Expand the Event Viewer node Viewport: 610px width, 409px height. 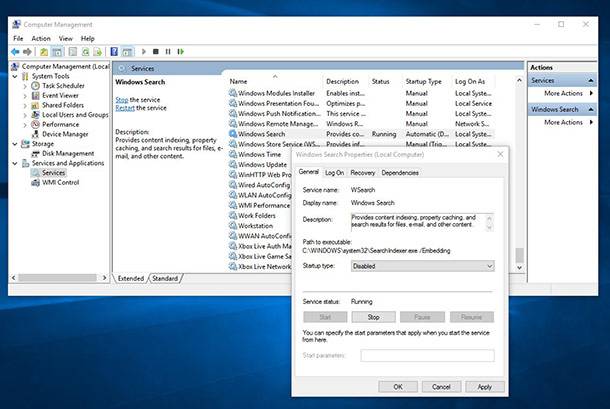[25, 96]
